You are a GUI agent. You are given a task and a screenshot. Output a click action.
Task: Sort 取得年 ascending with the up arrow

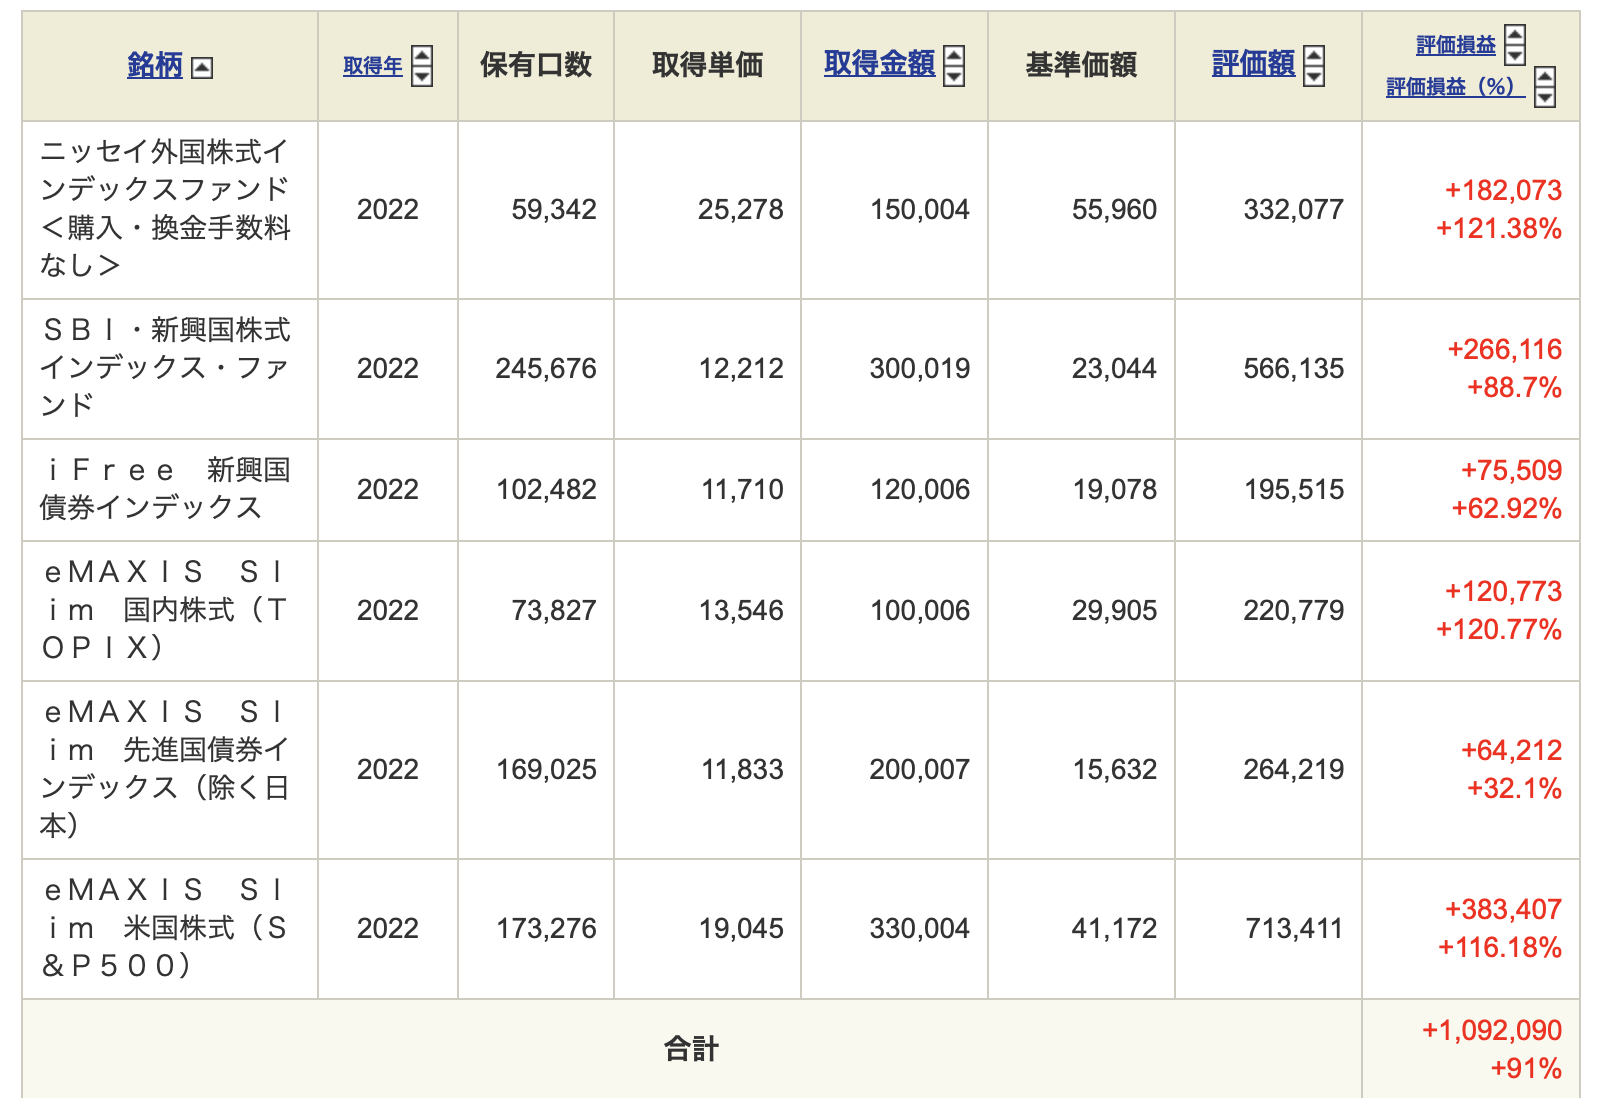[x=422, y=57]
